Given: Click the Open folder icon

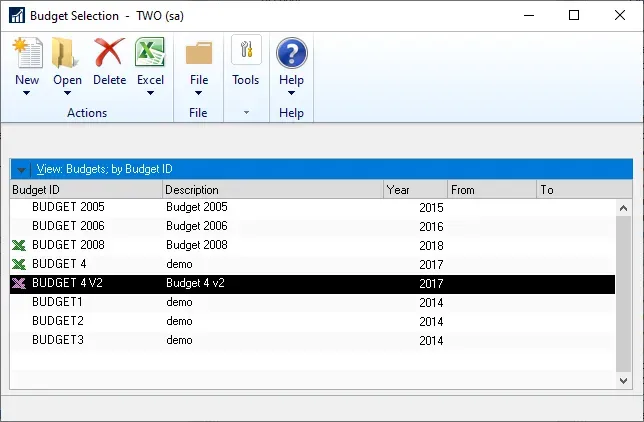Looking at the screenshot, I should [67, 53].
